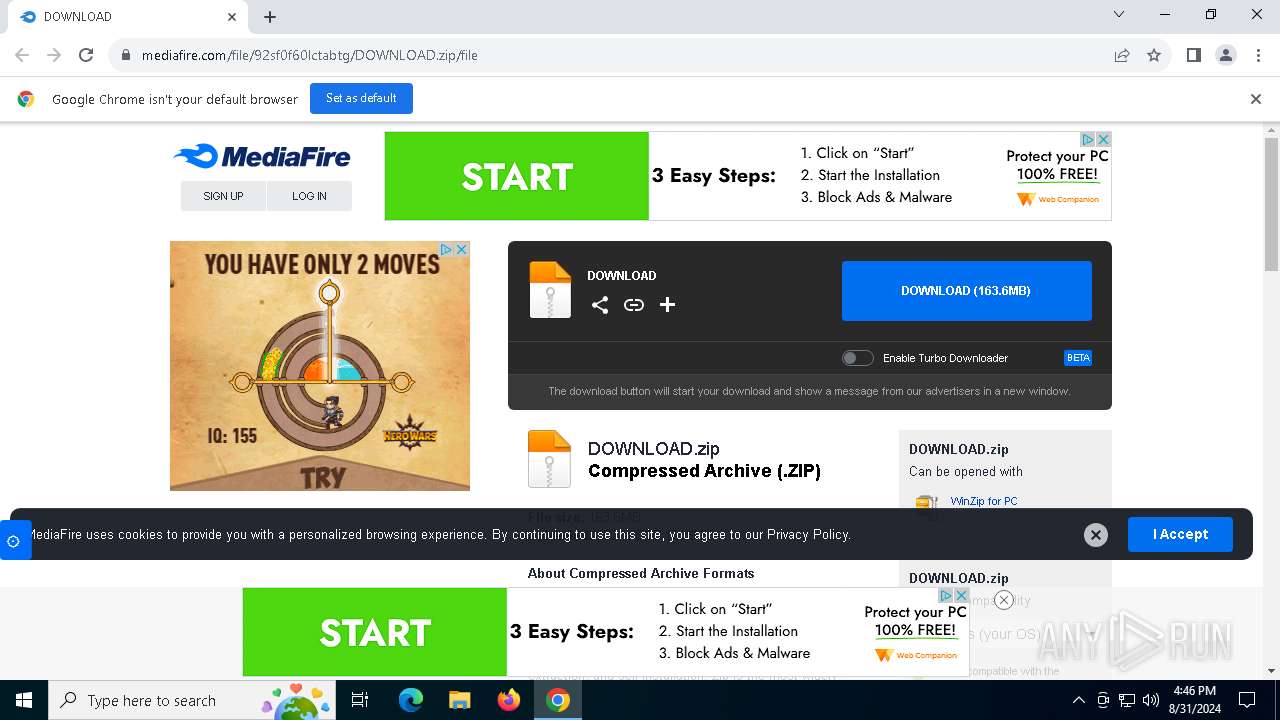Image resolution: width=1280 pixels, height=720 pixels.
Task: Expand the tab search dropdown arrow
Action: (x=1119, y=15)
